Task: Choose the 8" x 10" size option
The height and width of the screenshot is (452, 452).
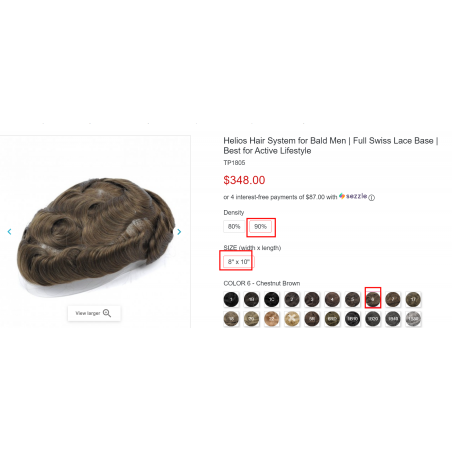Action: click(239, 262)
